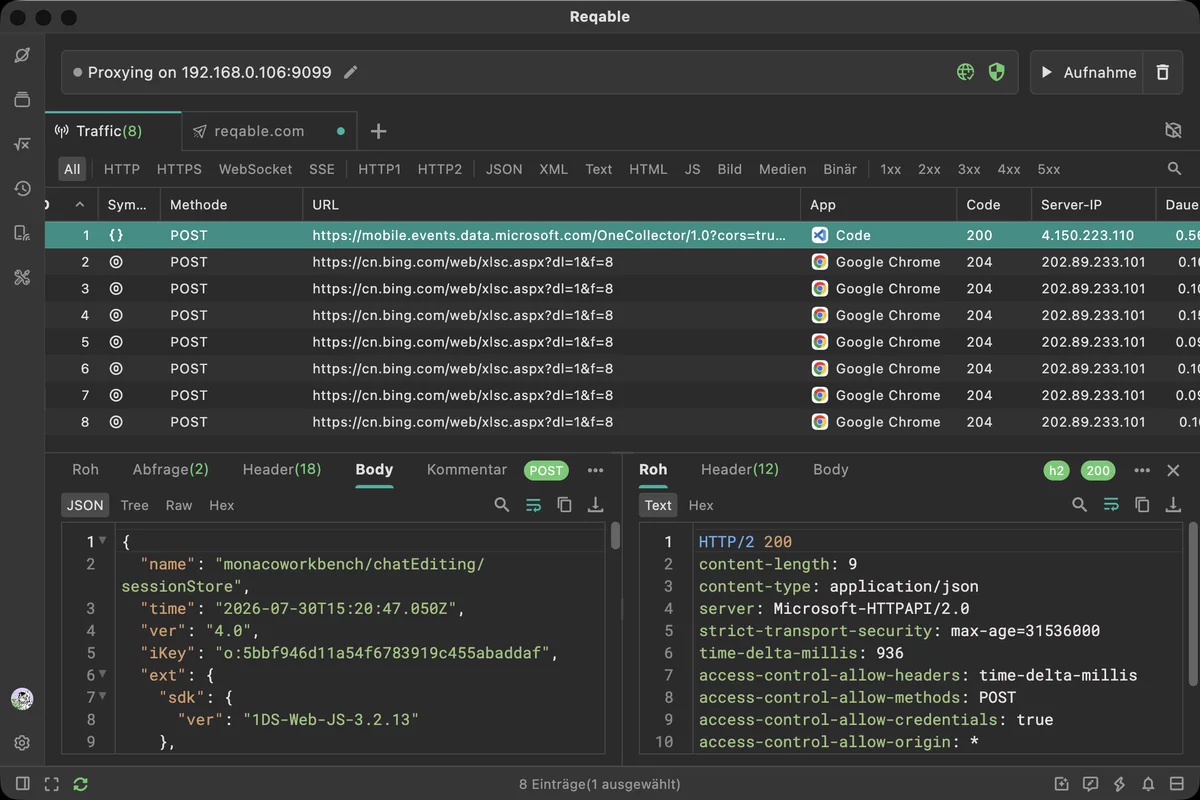Collapse JSON root at line 1

102,541
